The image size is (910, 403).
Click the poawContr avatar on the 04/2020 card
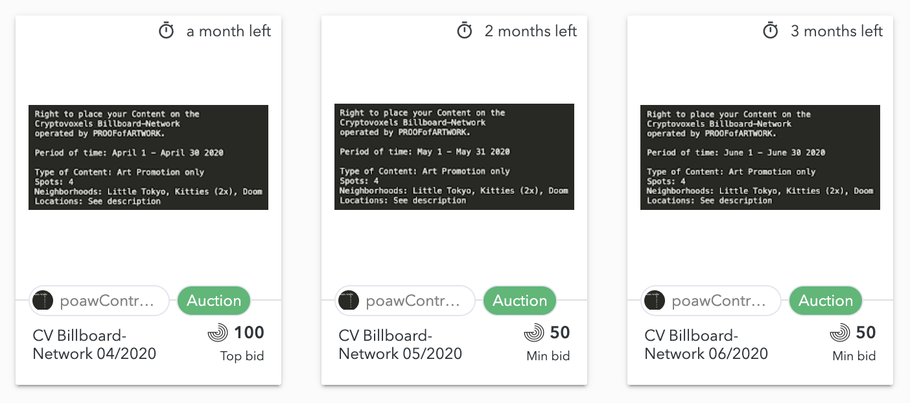(x=43, y=301)
